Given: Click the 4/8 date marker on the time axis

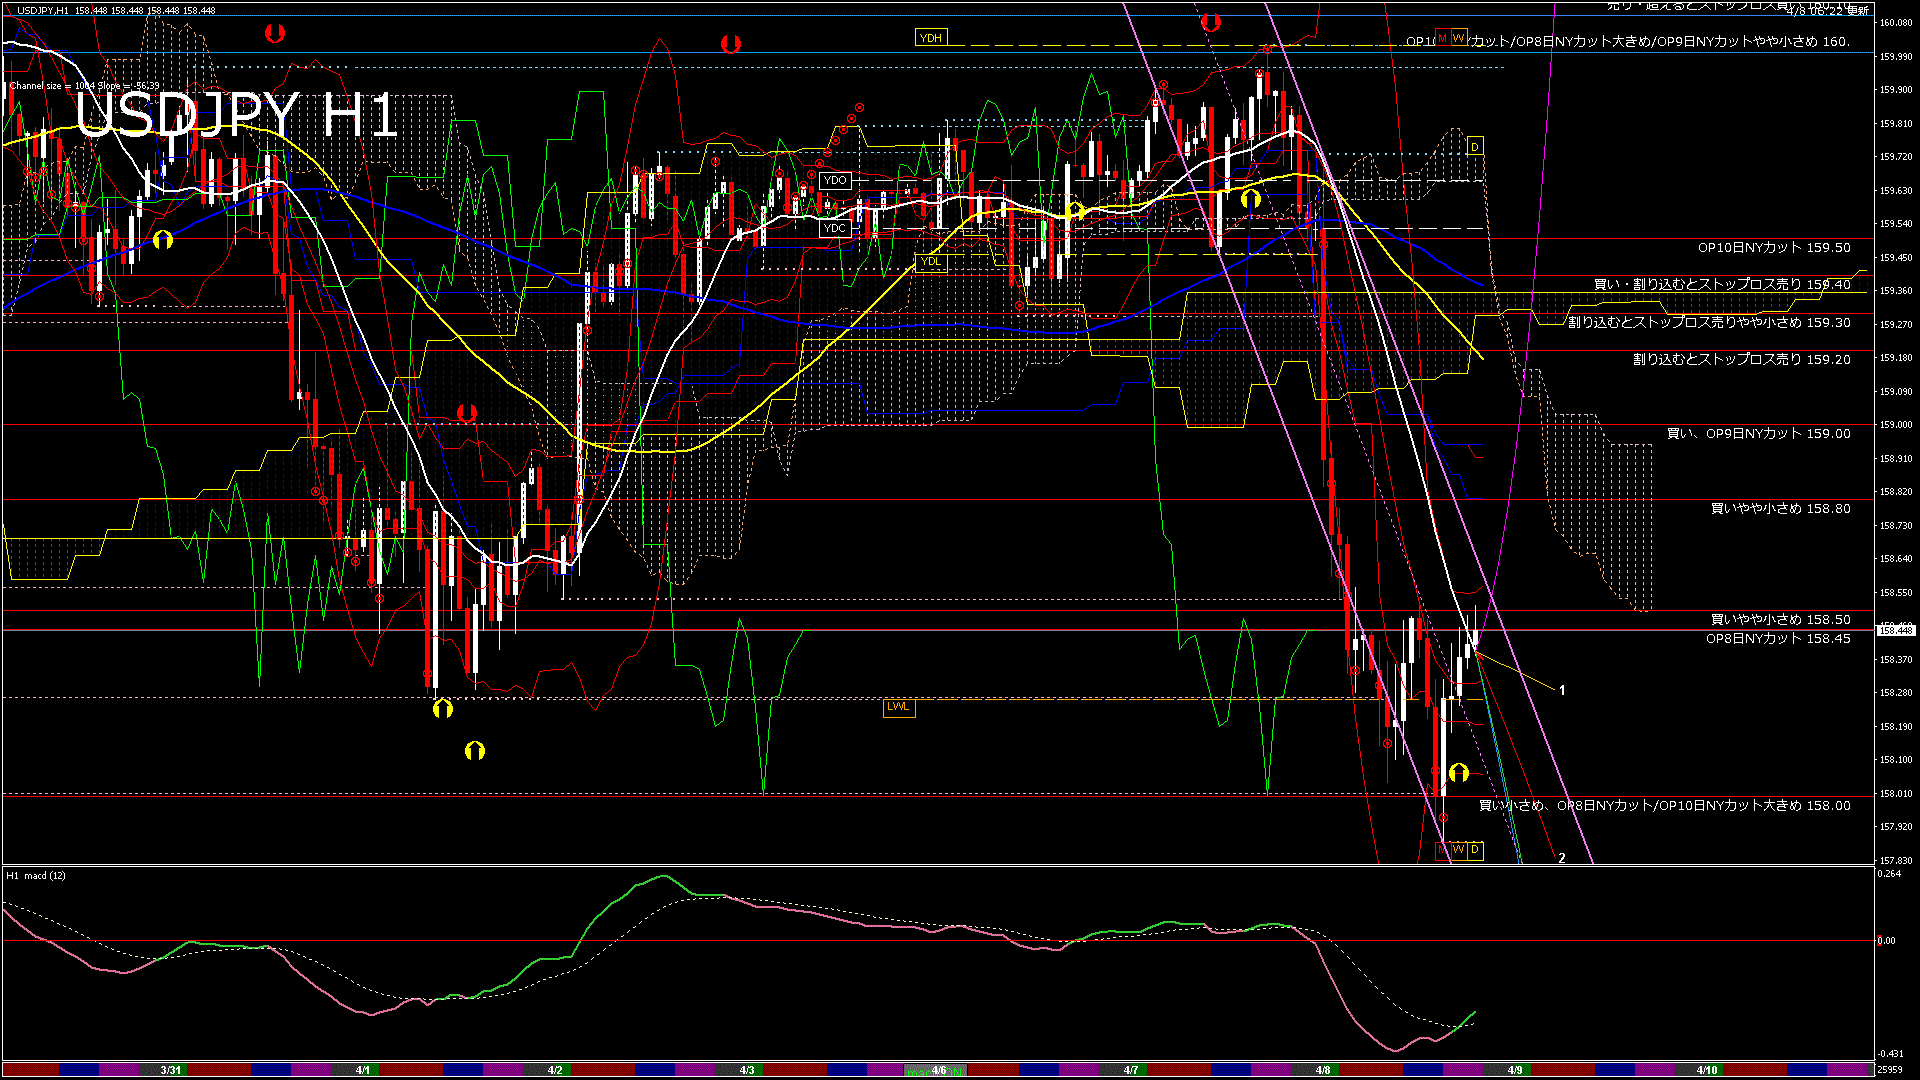Looking at the screenshot, I should [1323, 1070].
